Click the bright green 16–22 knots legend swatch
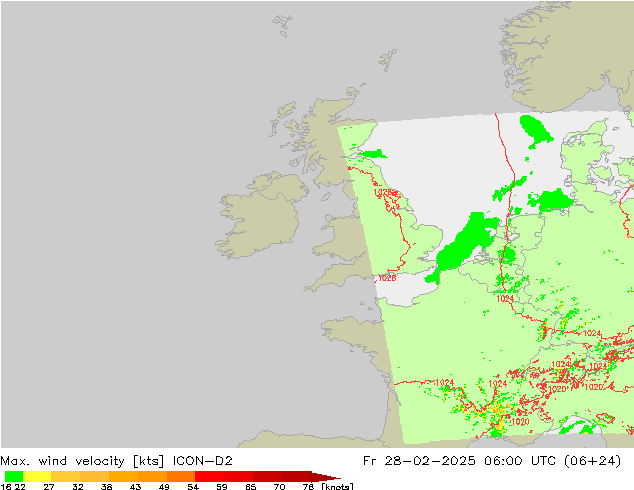 [x=14, y=476]
